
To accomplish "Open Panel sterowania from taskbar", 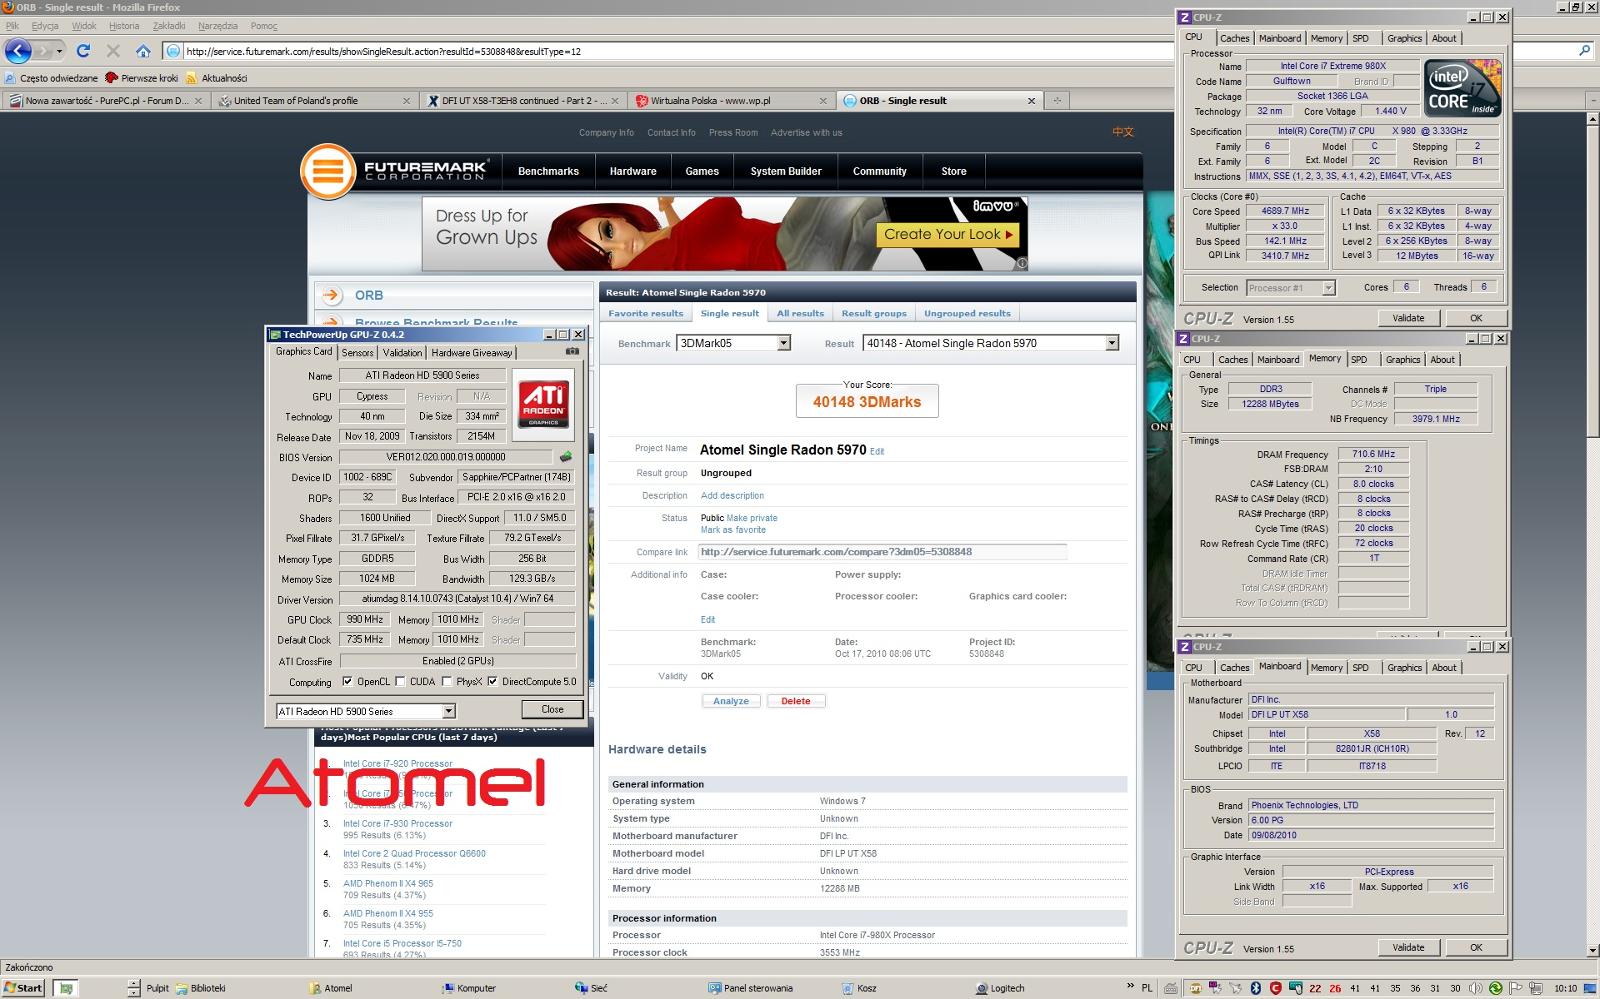I will [750, 988].
